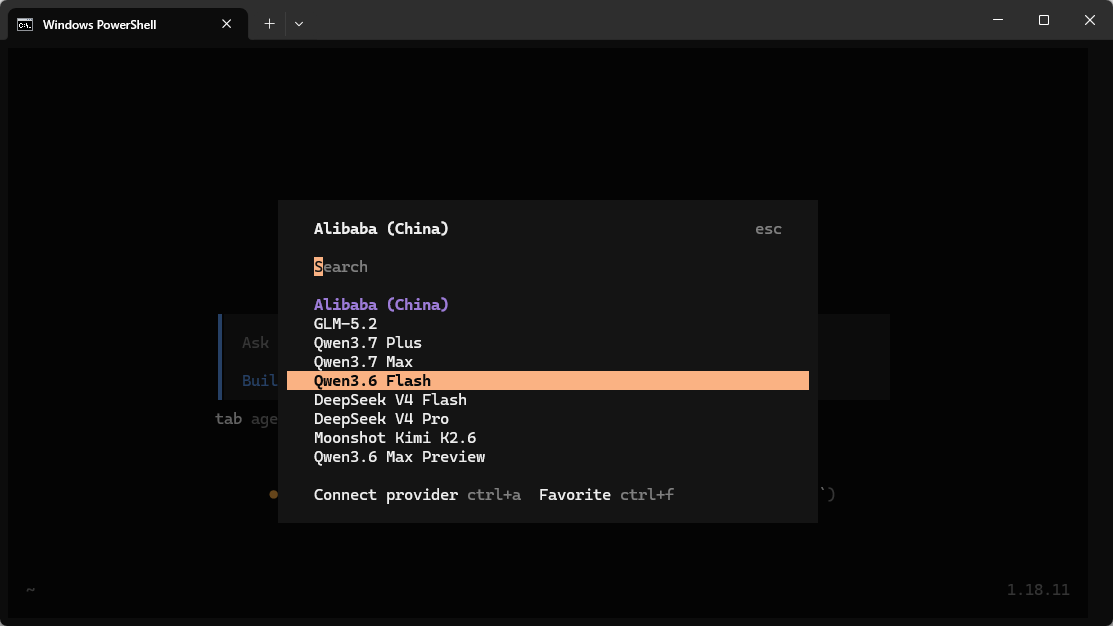This screenshot has height=626, width=1113.
Task: Click the Search input field
Action: [x=547, y=267]
